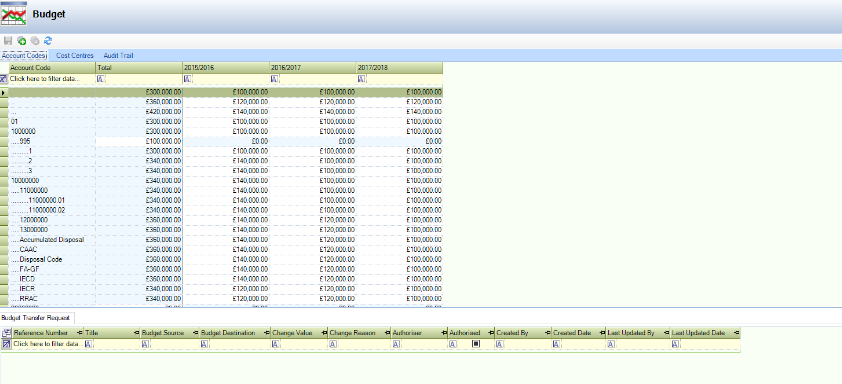This screenshot has width=842, height=384.
Task: Pin the Last Updated Date column
Action: click(x=736, y=333)
